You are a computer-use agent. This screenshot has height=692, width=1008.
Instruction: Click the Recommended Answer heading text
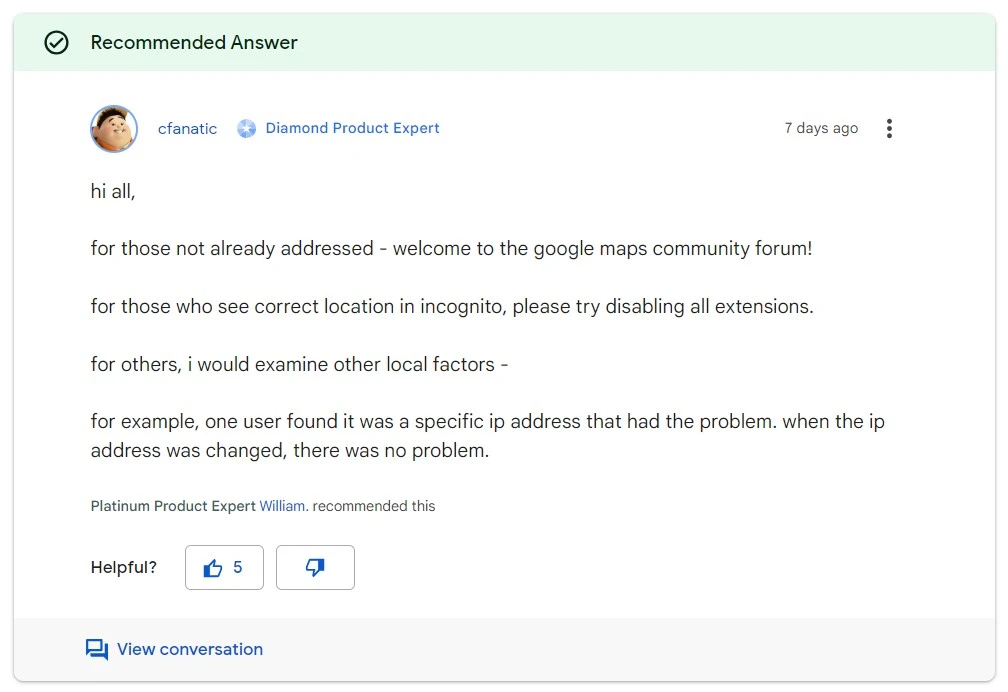tap(194, 43)
